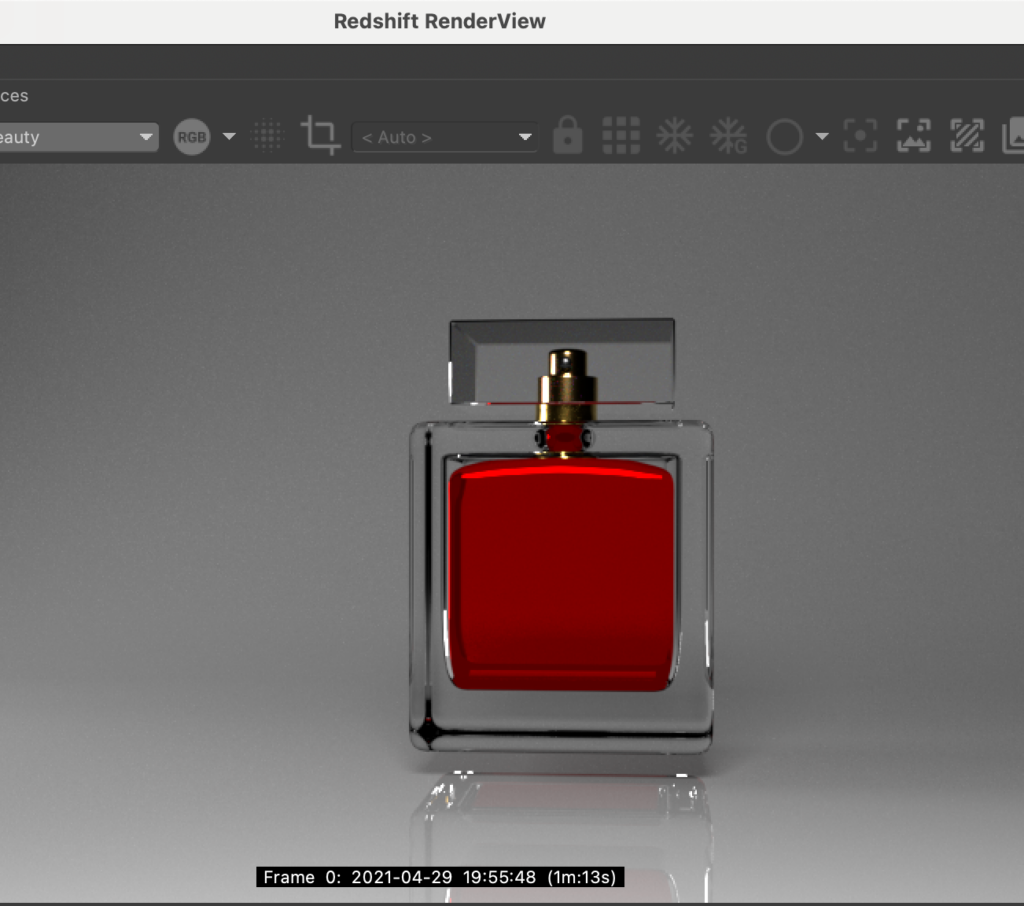Expand the arrow beside the circle icon
Image resolution: width=1024 pixels, height=906 pixels.
[x=822, y=136]
